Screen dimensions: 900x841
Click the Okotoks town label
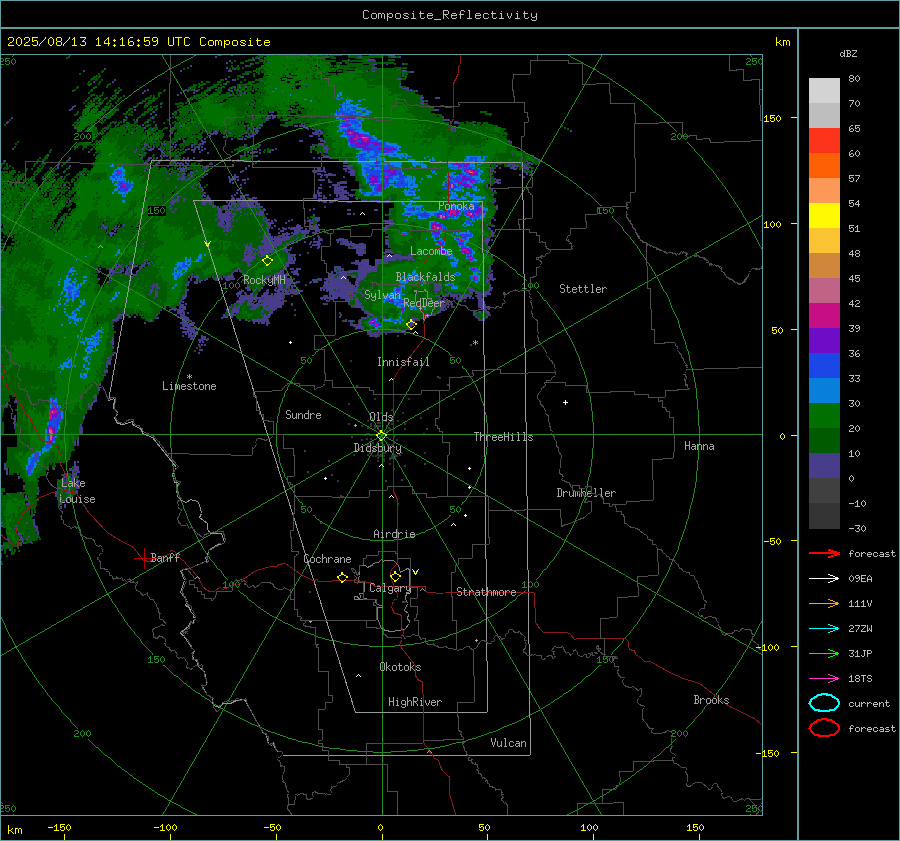point(400,667)
